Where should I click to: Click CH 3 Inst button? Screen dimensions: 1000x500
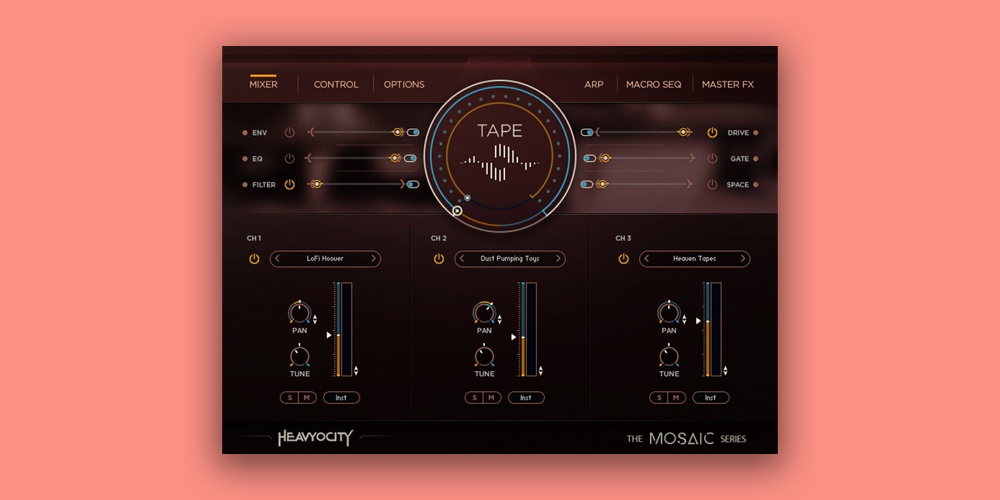[710, 398]
